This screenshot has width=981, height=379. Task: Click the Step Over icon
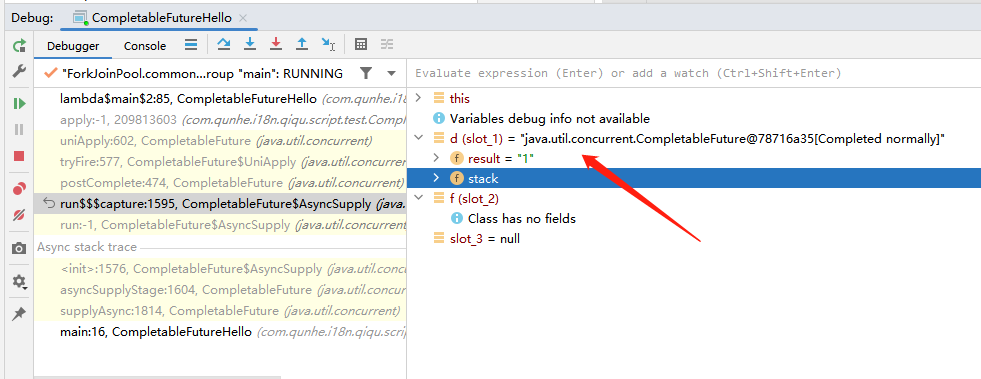point(223,44)
